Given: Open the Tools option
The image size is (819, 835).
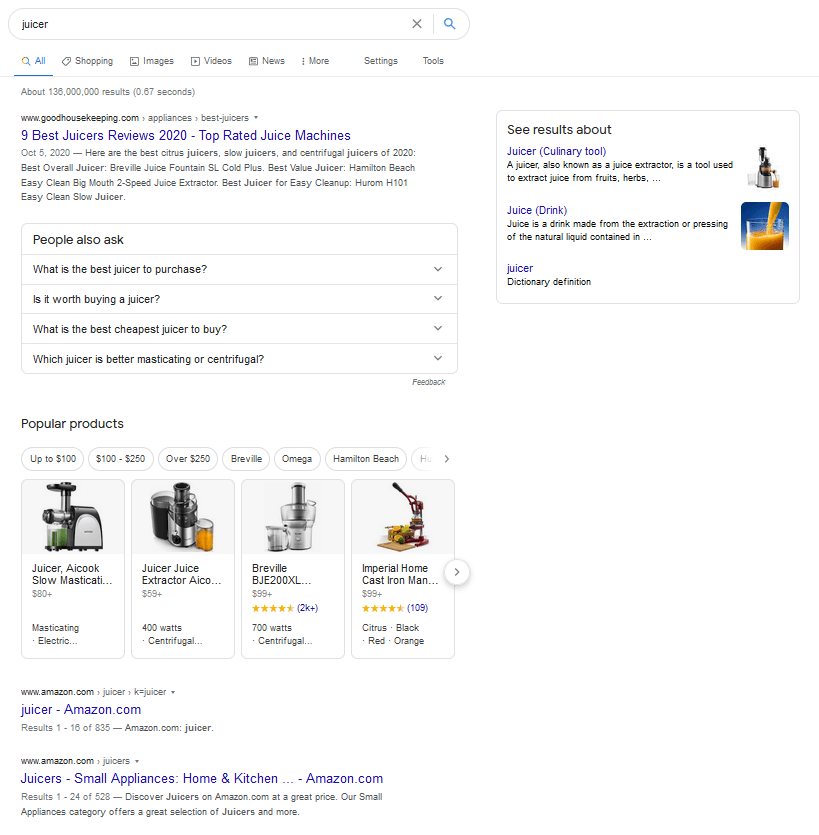Looking at the screenshot, I should (433, 61).
